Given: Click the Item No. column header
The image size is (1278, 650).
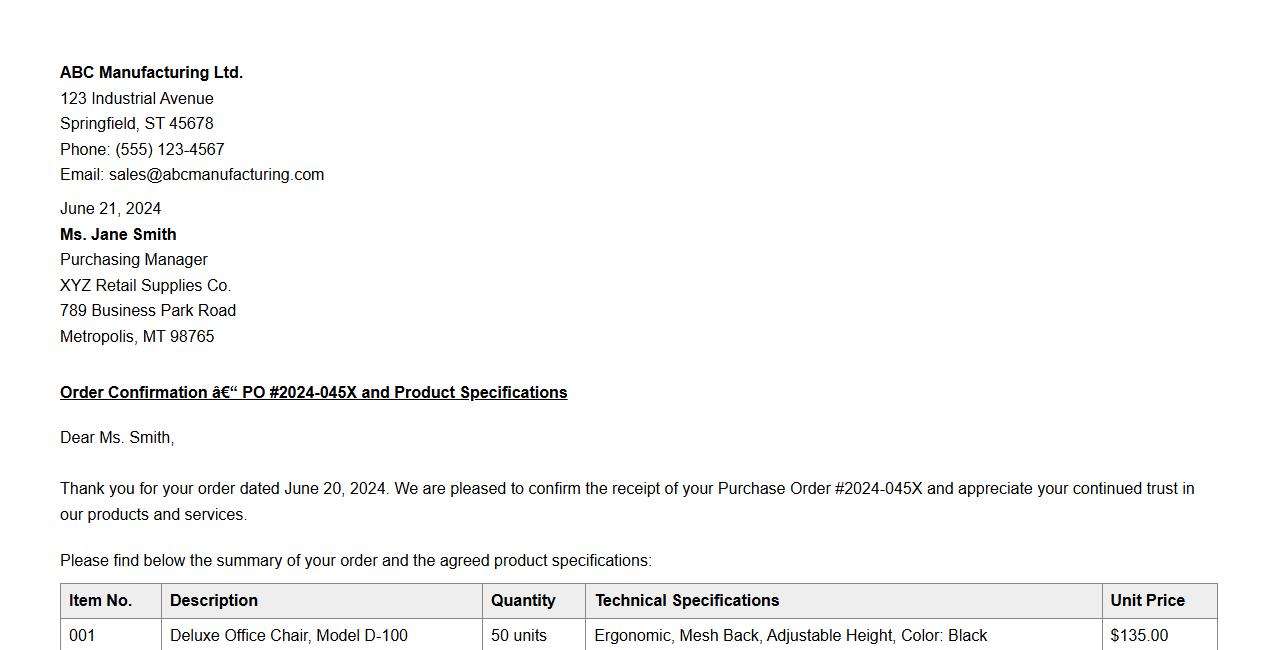Looking at the screenshot, I should [x=100, y=601].
